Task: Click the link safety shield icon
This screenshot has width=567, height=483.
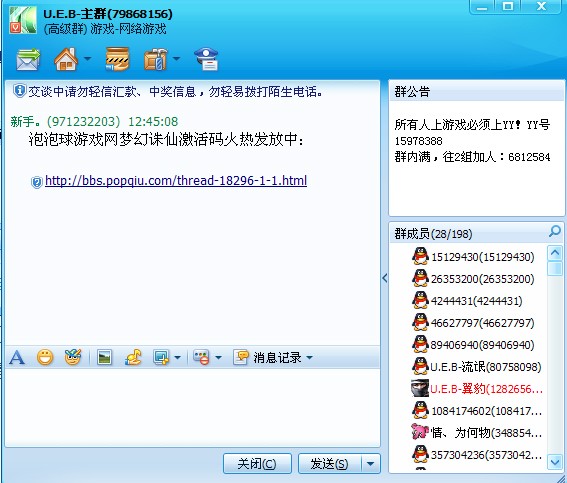Action: point(37,182)
